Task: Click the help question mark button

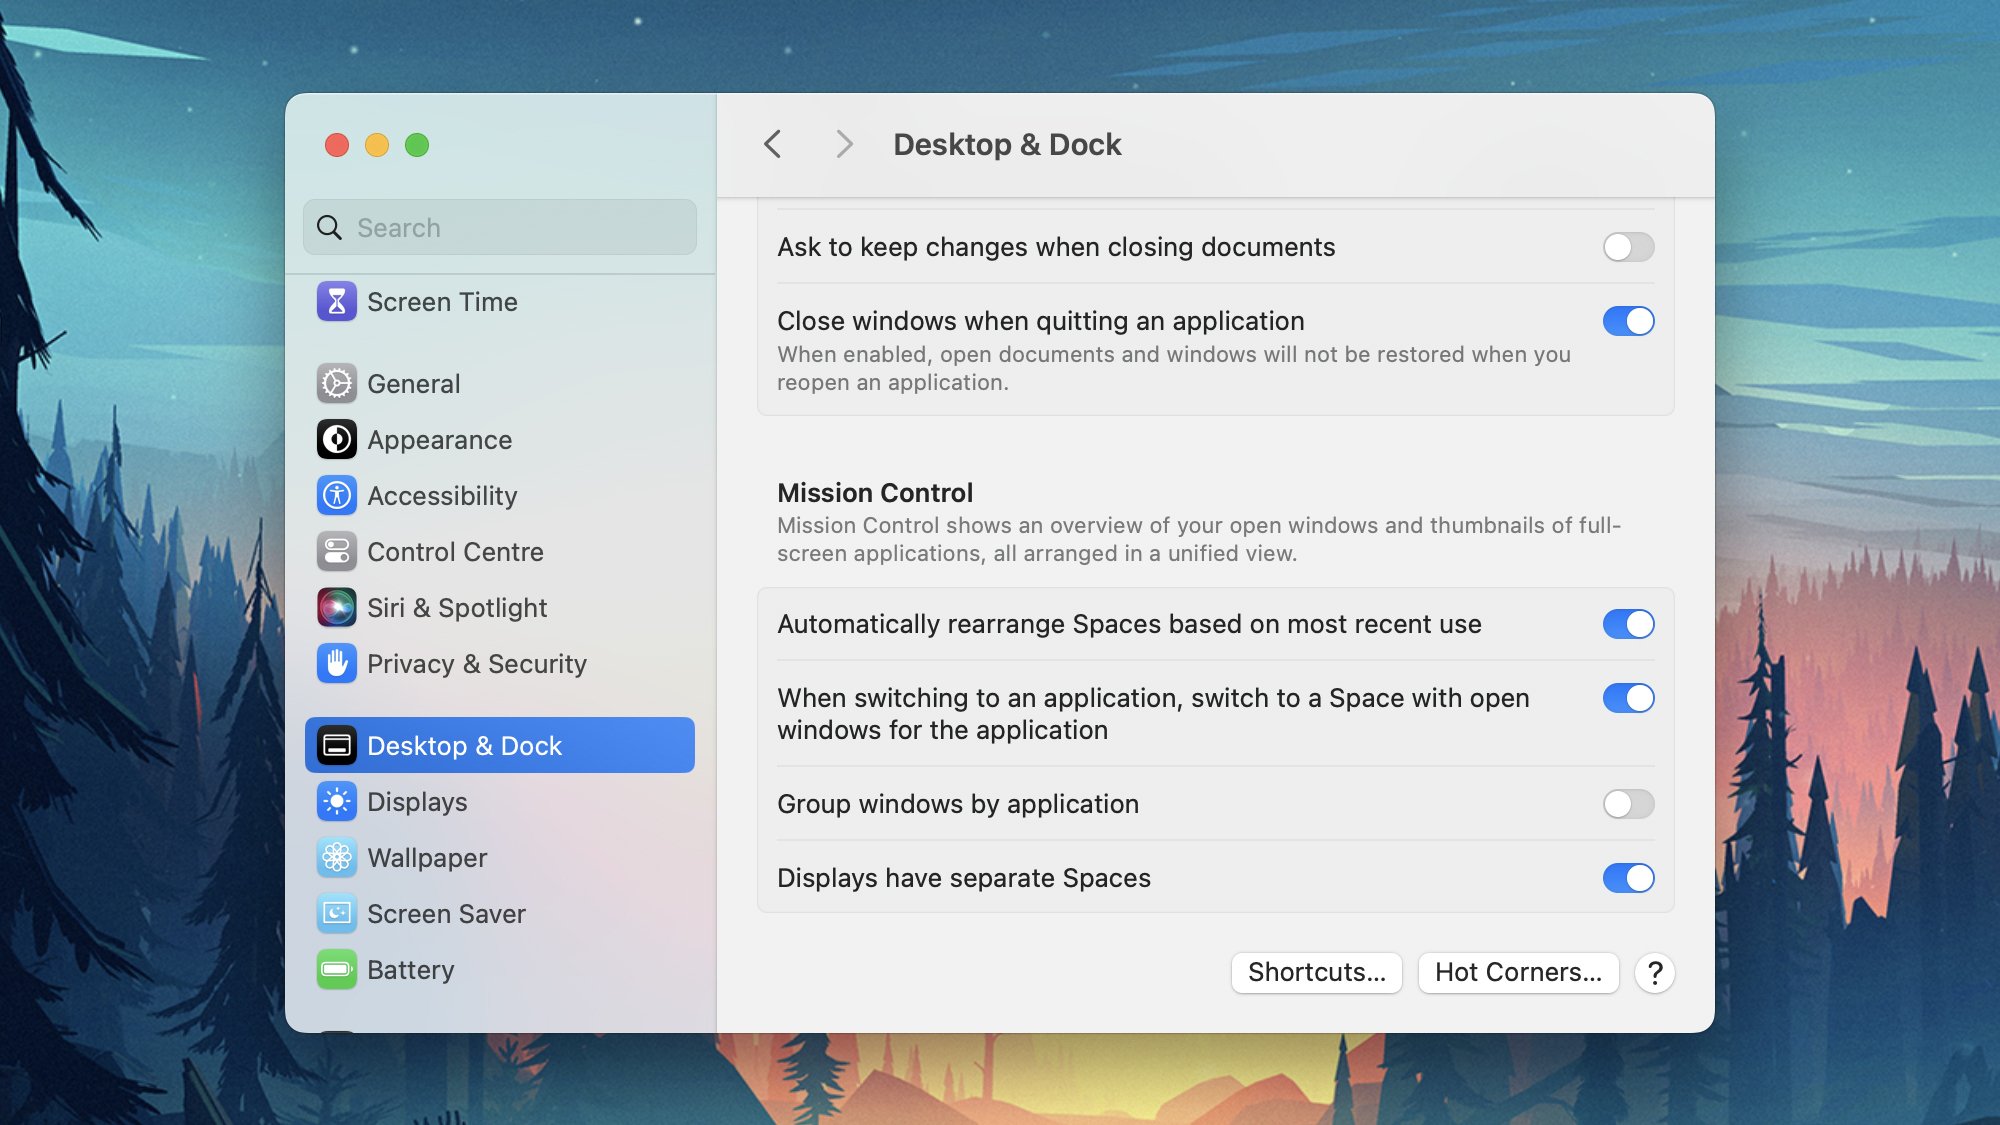Action: (1656, 972)
